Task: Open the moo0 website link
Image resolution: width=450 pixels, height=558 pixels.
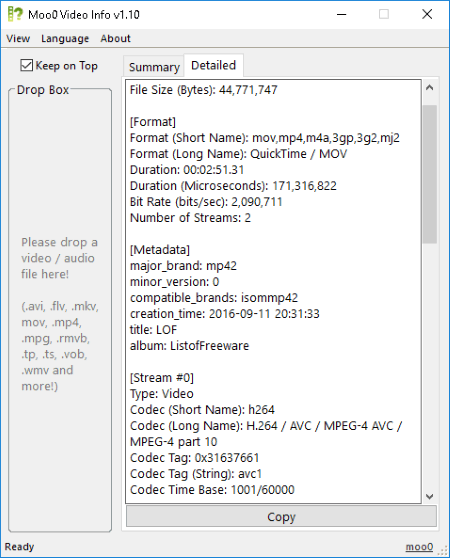Action: [x=419, y=547]
